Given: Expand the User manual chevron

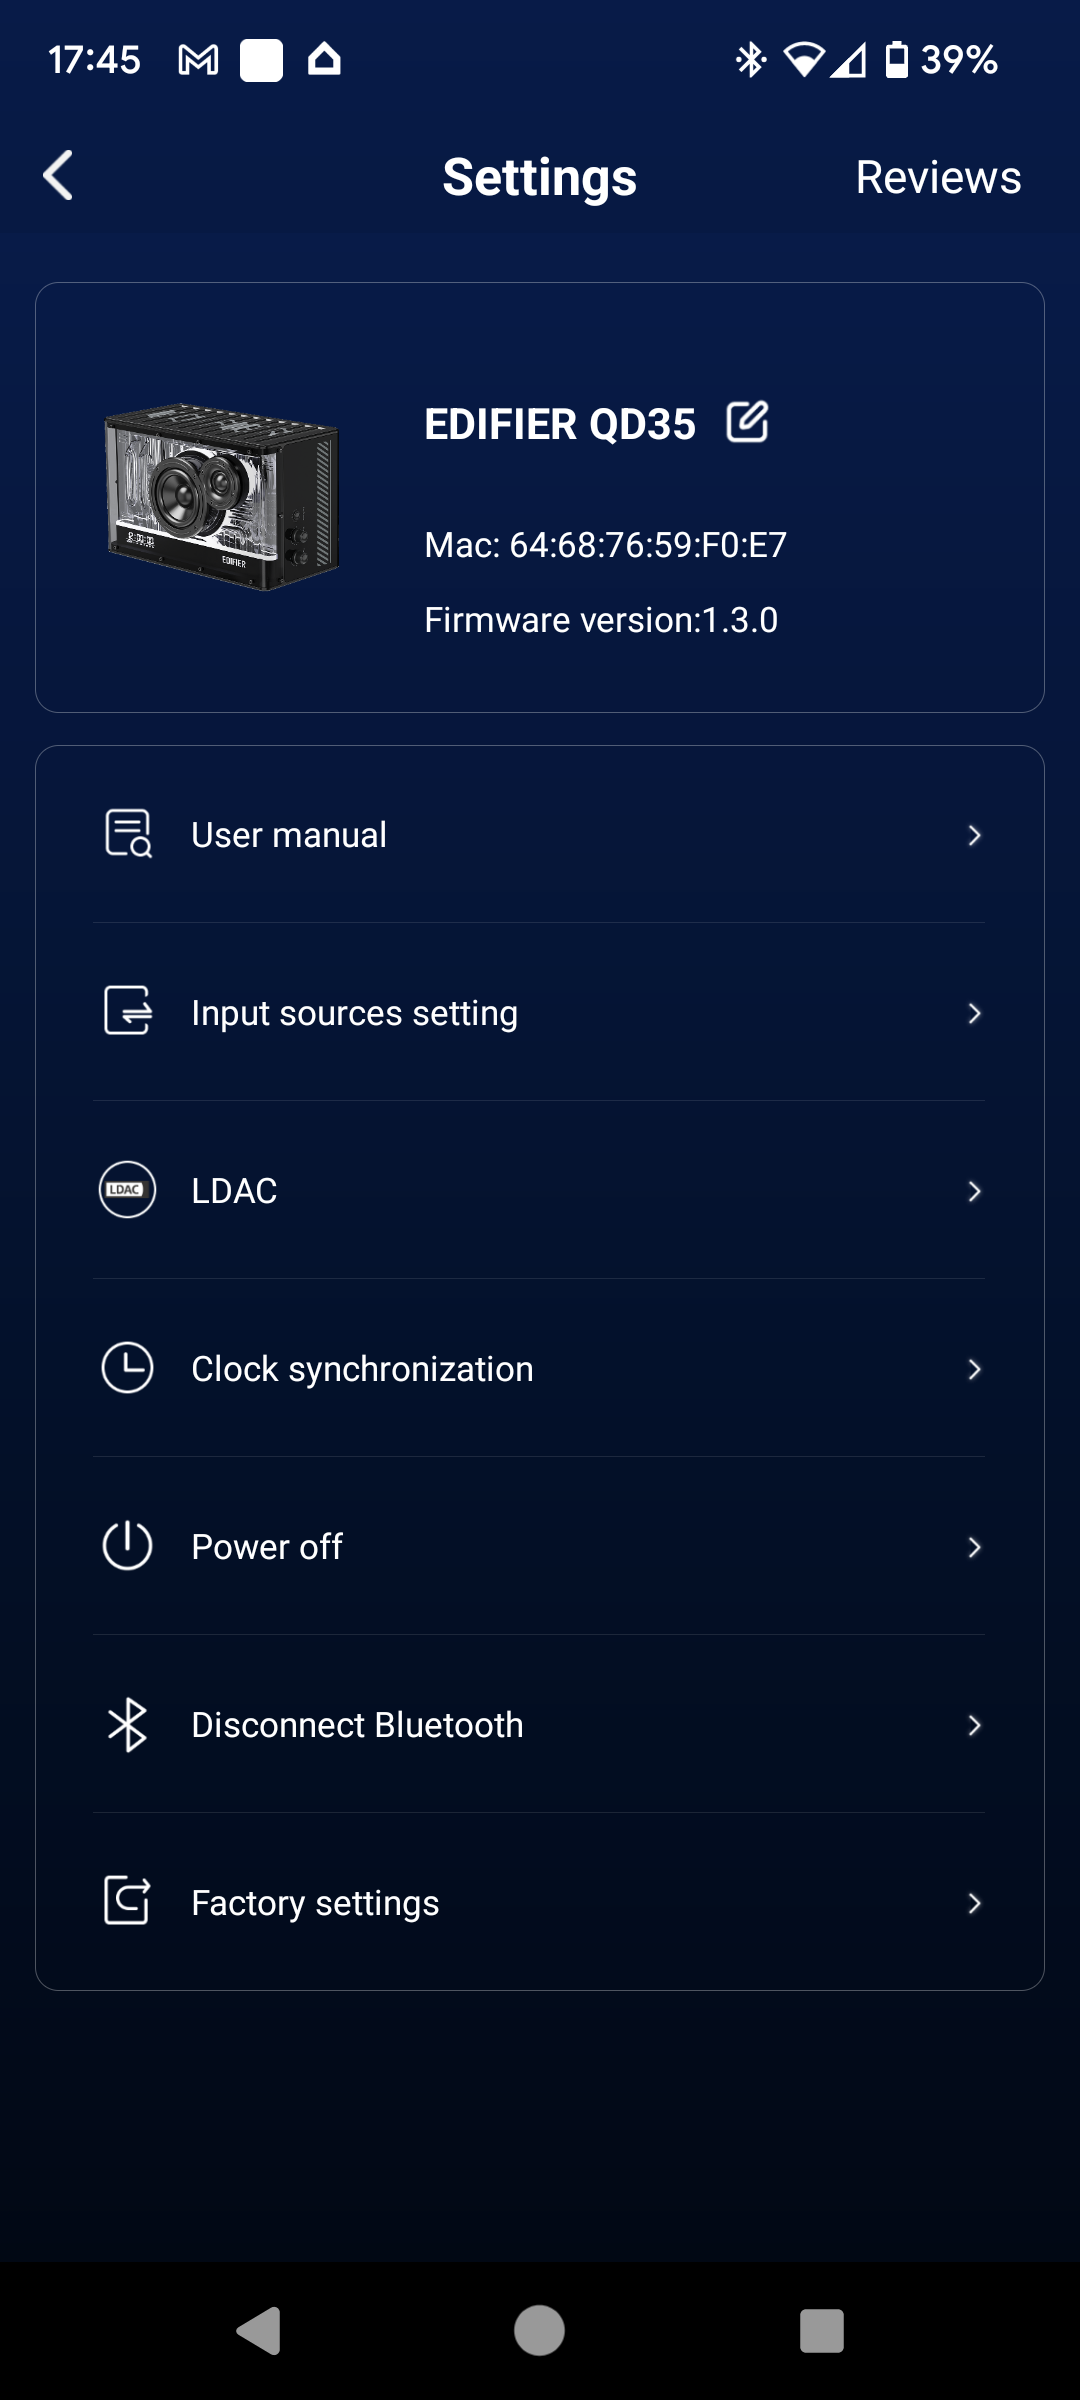Looking at the screenshot, I should coord(974,835).
